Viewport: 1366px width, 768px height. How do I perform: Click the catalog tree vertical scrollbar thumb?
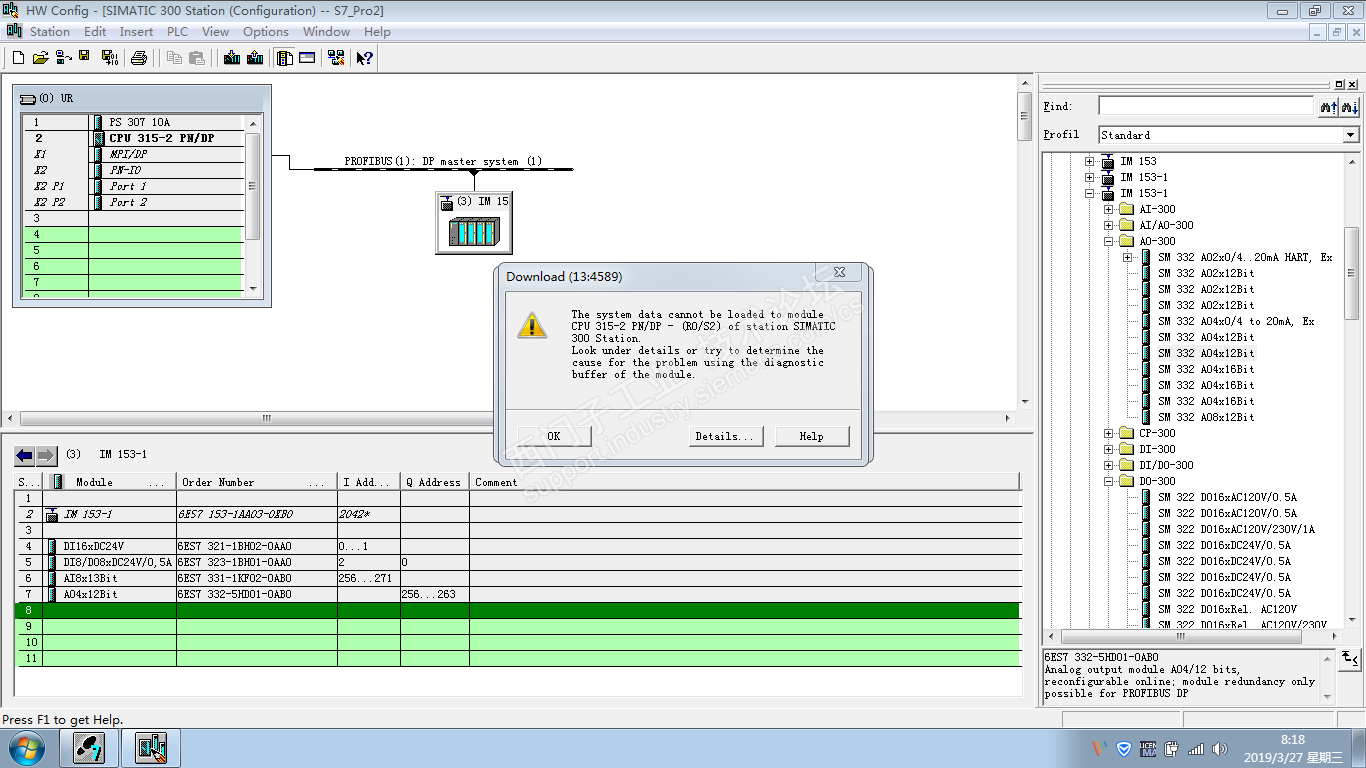pos(1351,272)
